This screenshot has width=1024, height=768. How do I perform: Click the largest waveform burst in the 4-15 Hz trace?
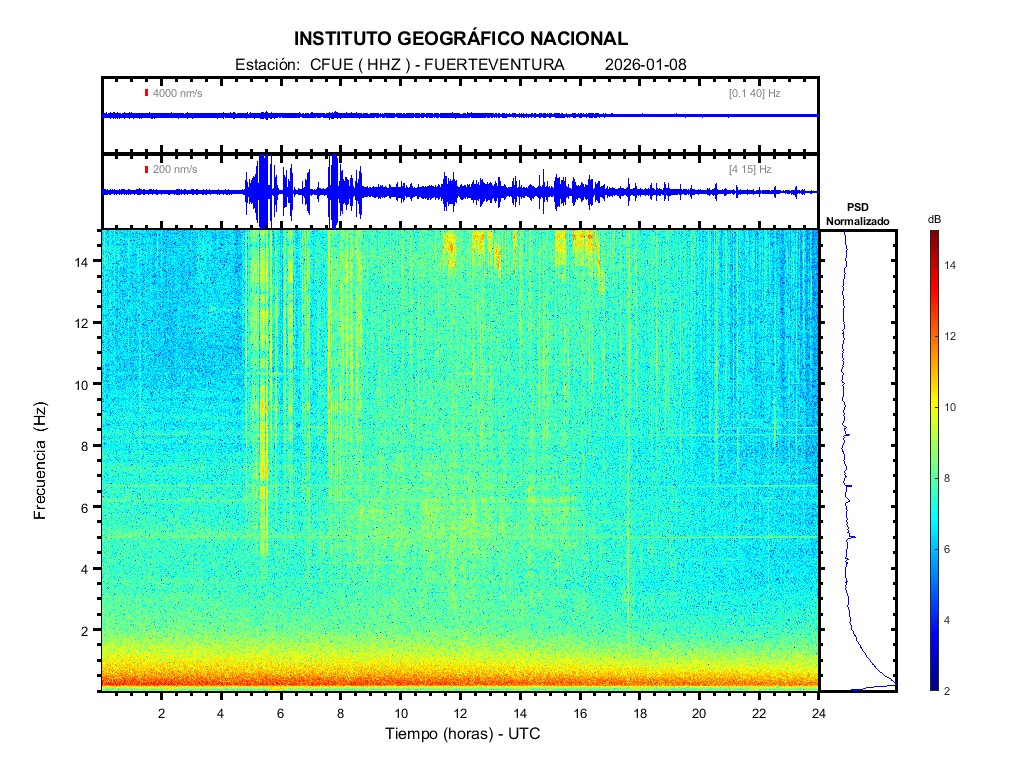click(x=263, y=190)
